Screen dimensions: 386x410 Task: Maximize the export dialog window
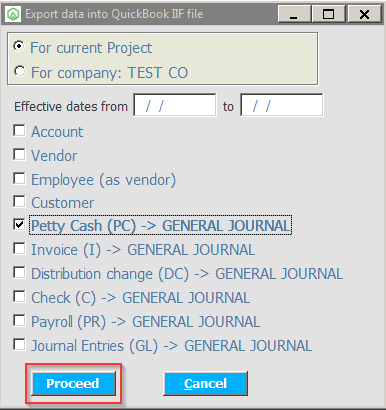(x=329, y=14)
